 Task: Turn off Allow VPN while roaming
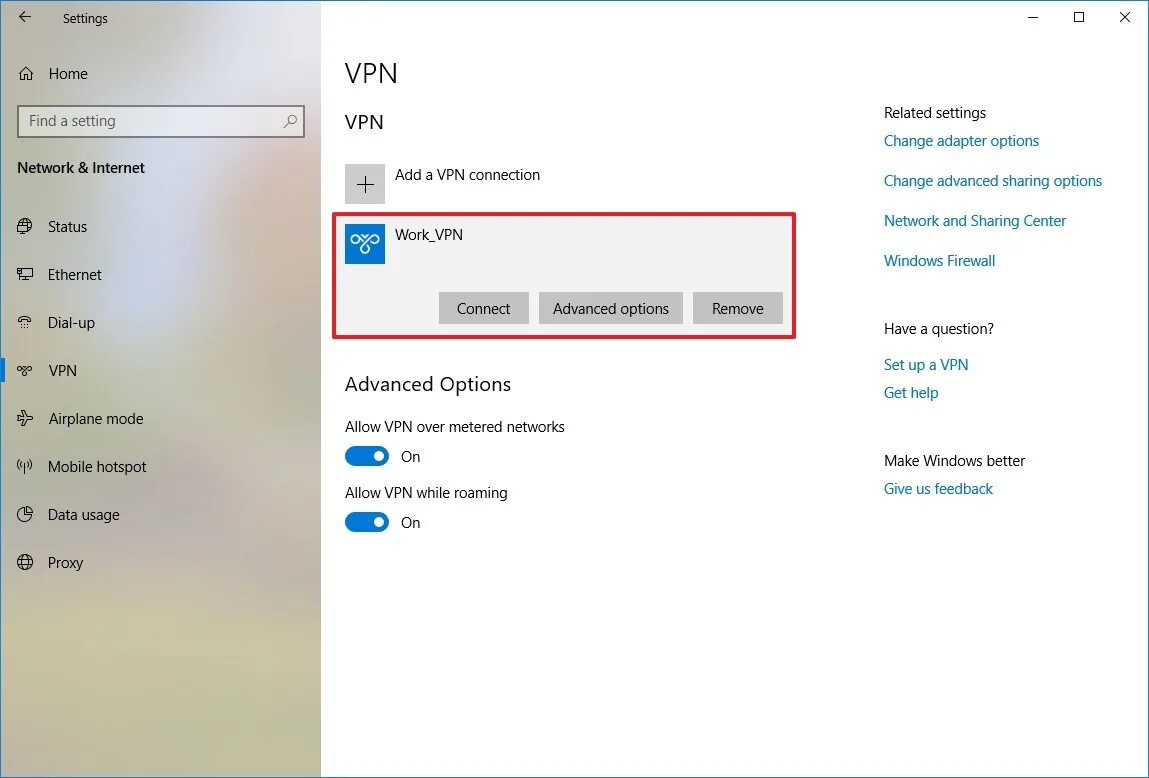(367, 523)
